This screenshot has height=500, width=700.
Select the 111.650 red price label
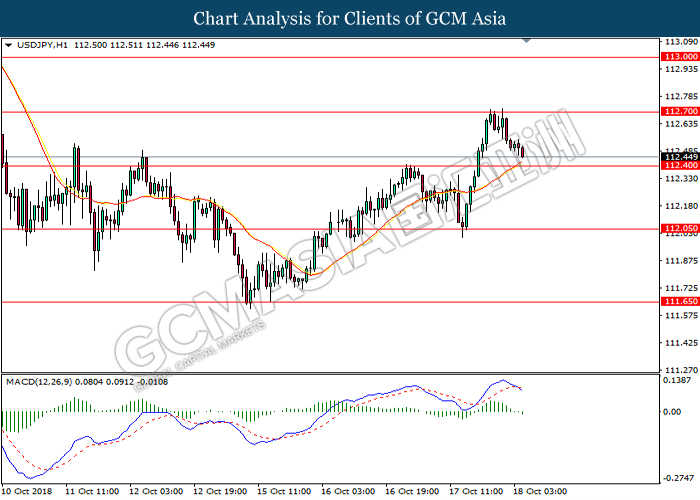(x=680, y=301)
